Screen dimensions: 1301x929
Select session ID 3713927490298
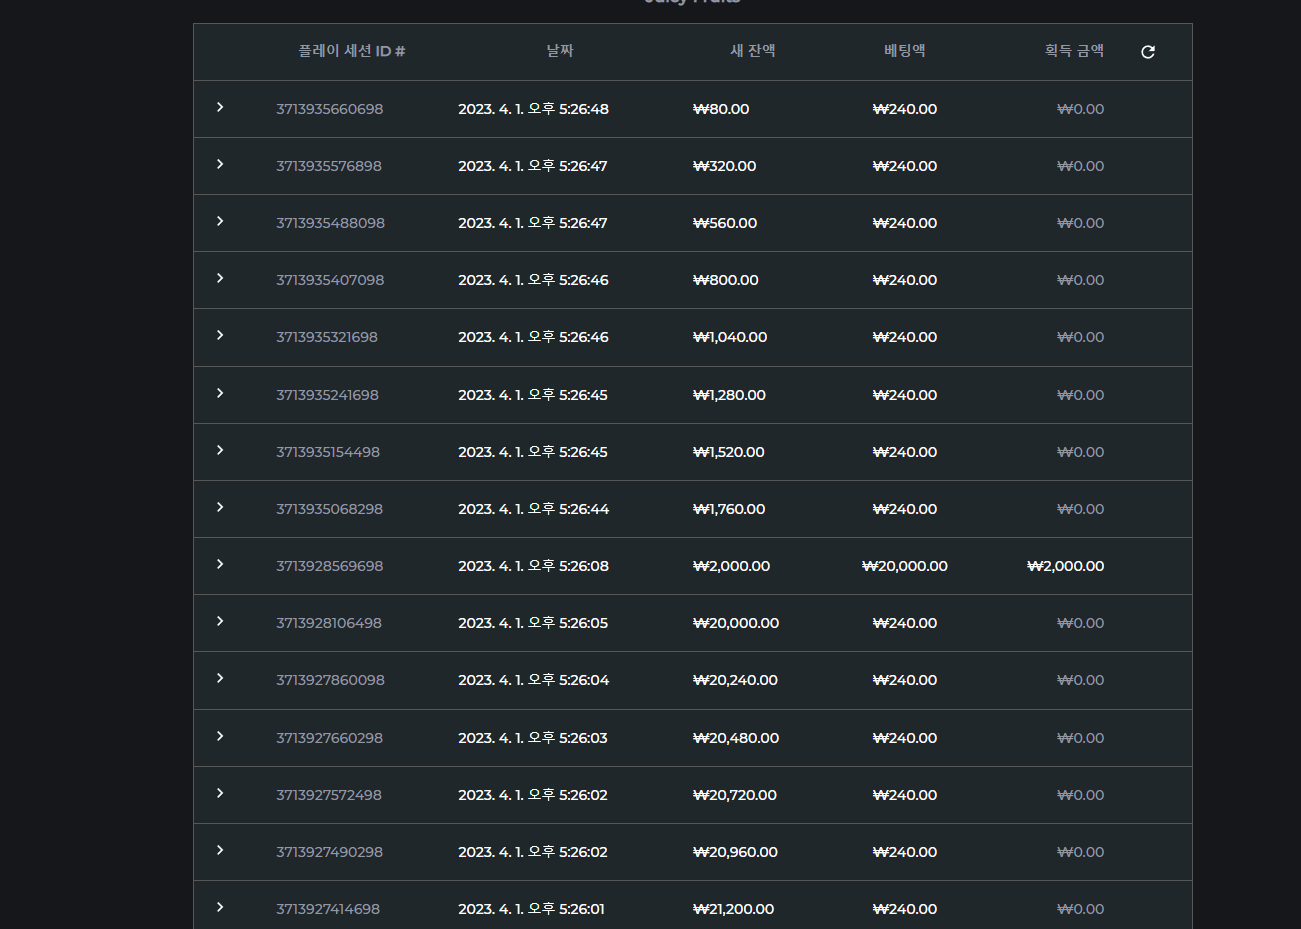tap(329, 852)
